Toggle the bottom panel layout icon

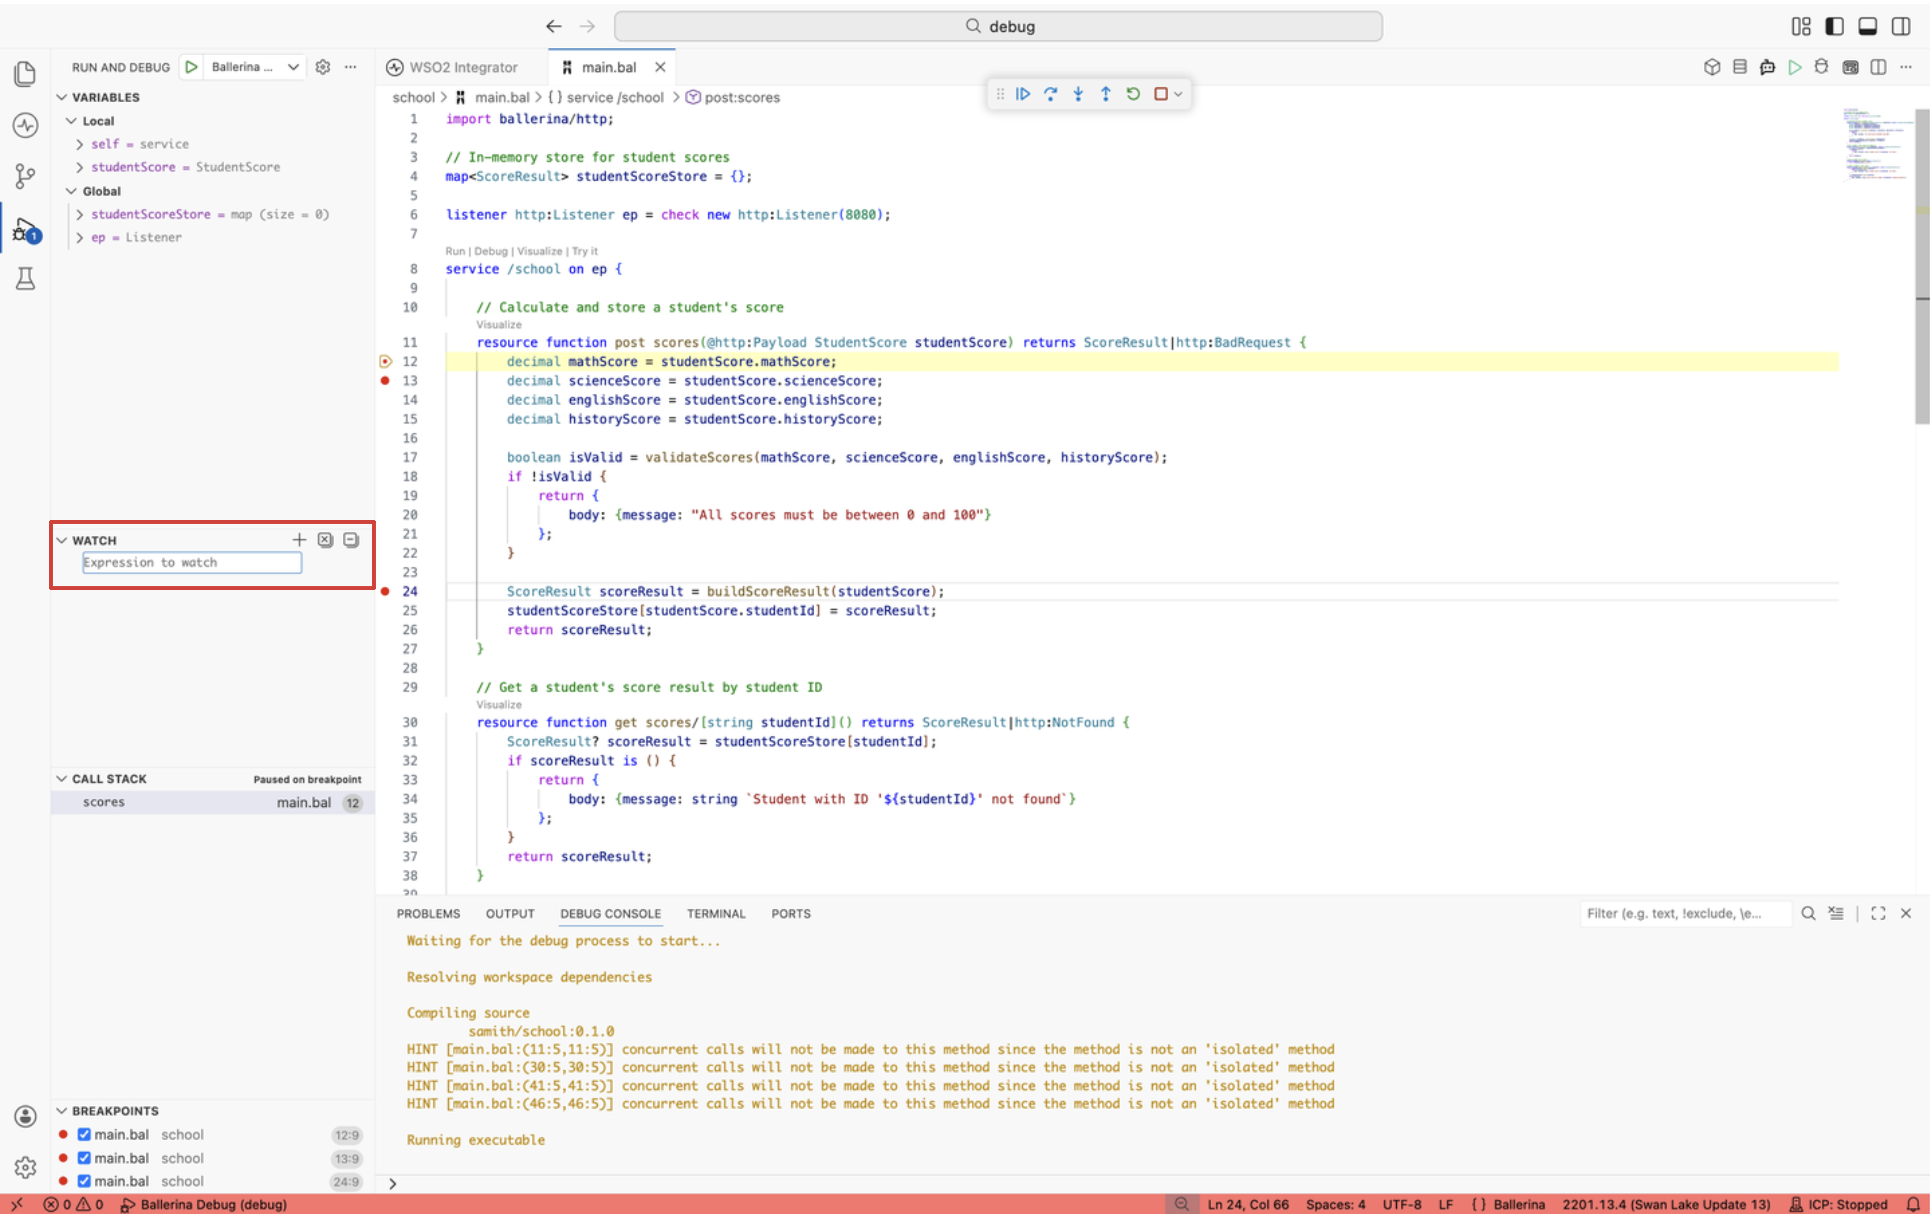tap(1867, 26)
